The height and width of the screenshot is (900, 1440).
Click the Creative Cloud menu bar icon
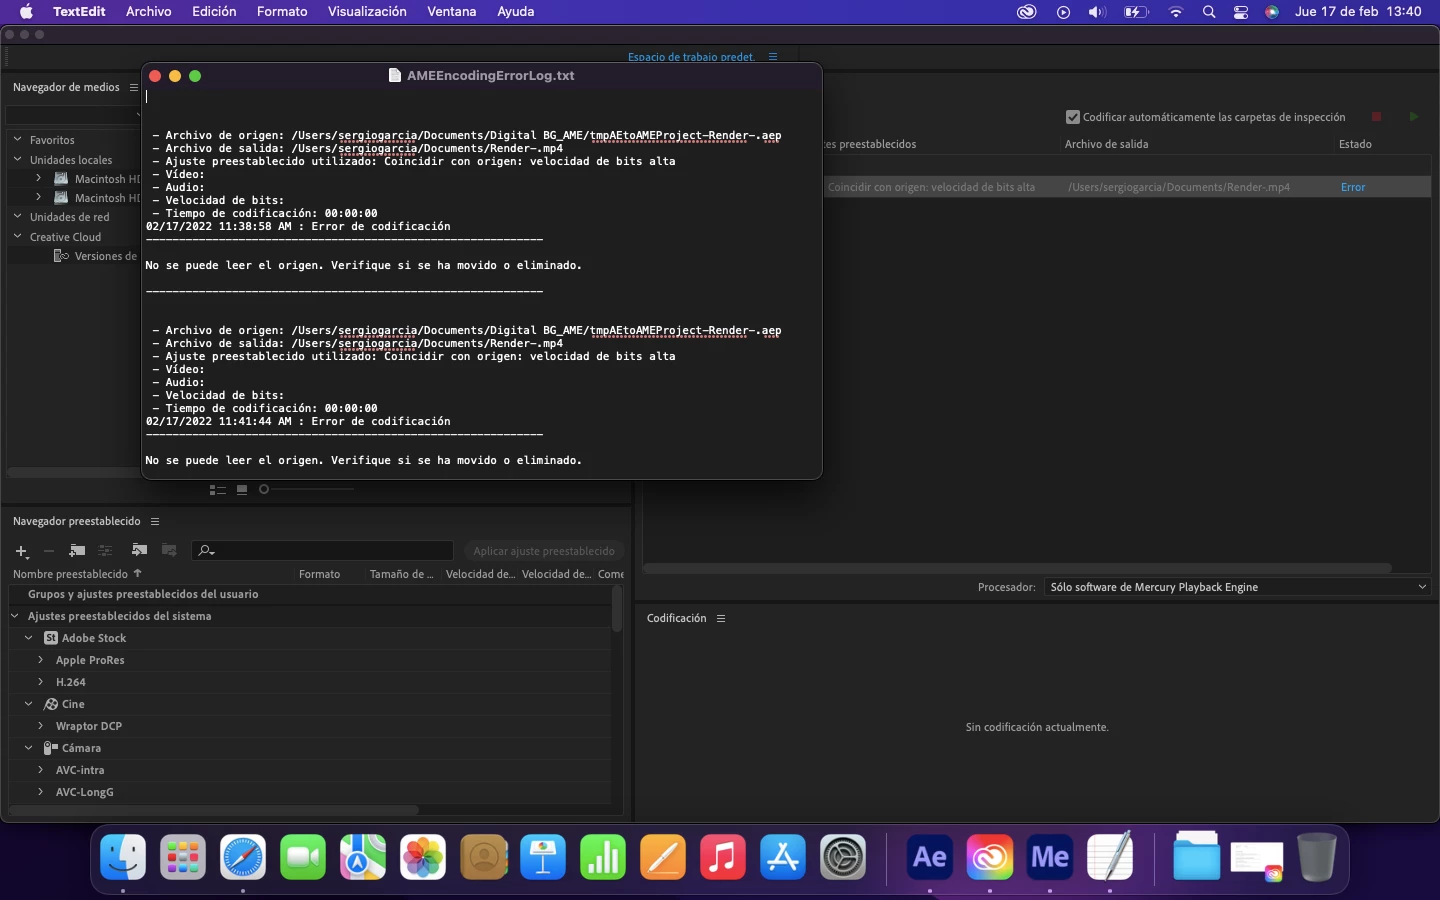pyautogui.click(x=1026, y=12)
